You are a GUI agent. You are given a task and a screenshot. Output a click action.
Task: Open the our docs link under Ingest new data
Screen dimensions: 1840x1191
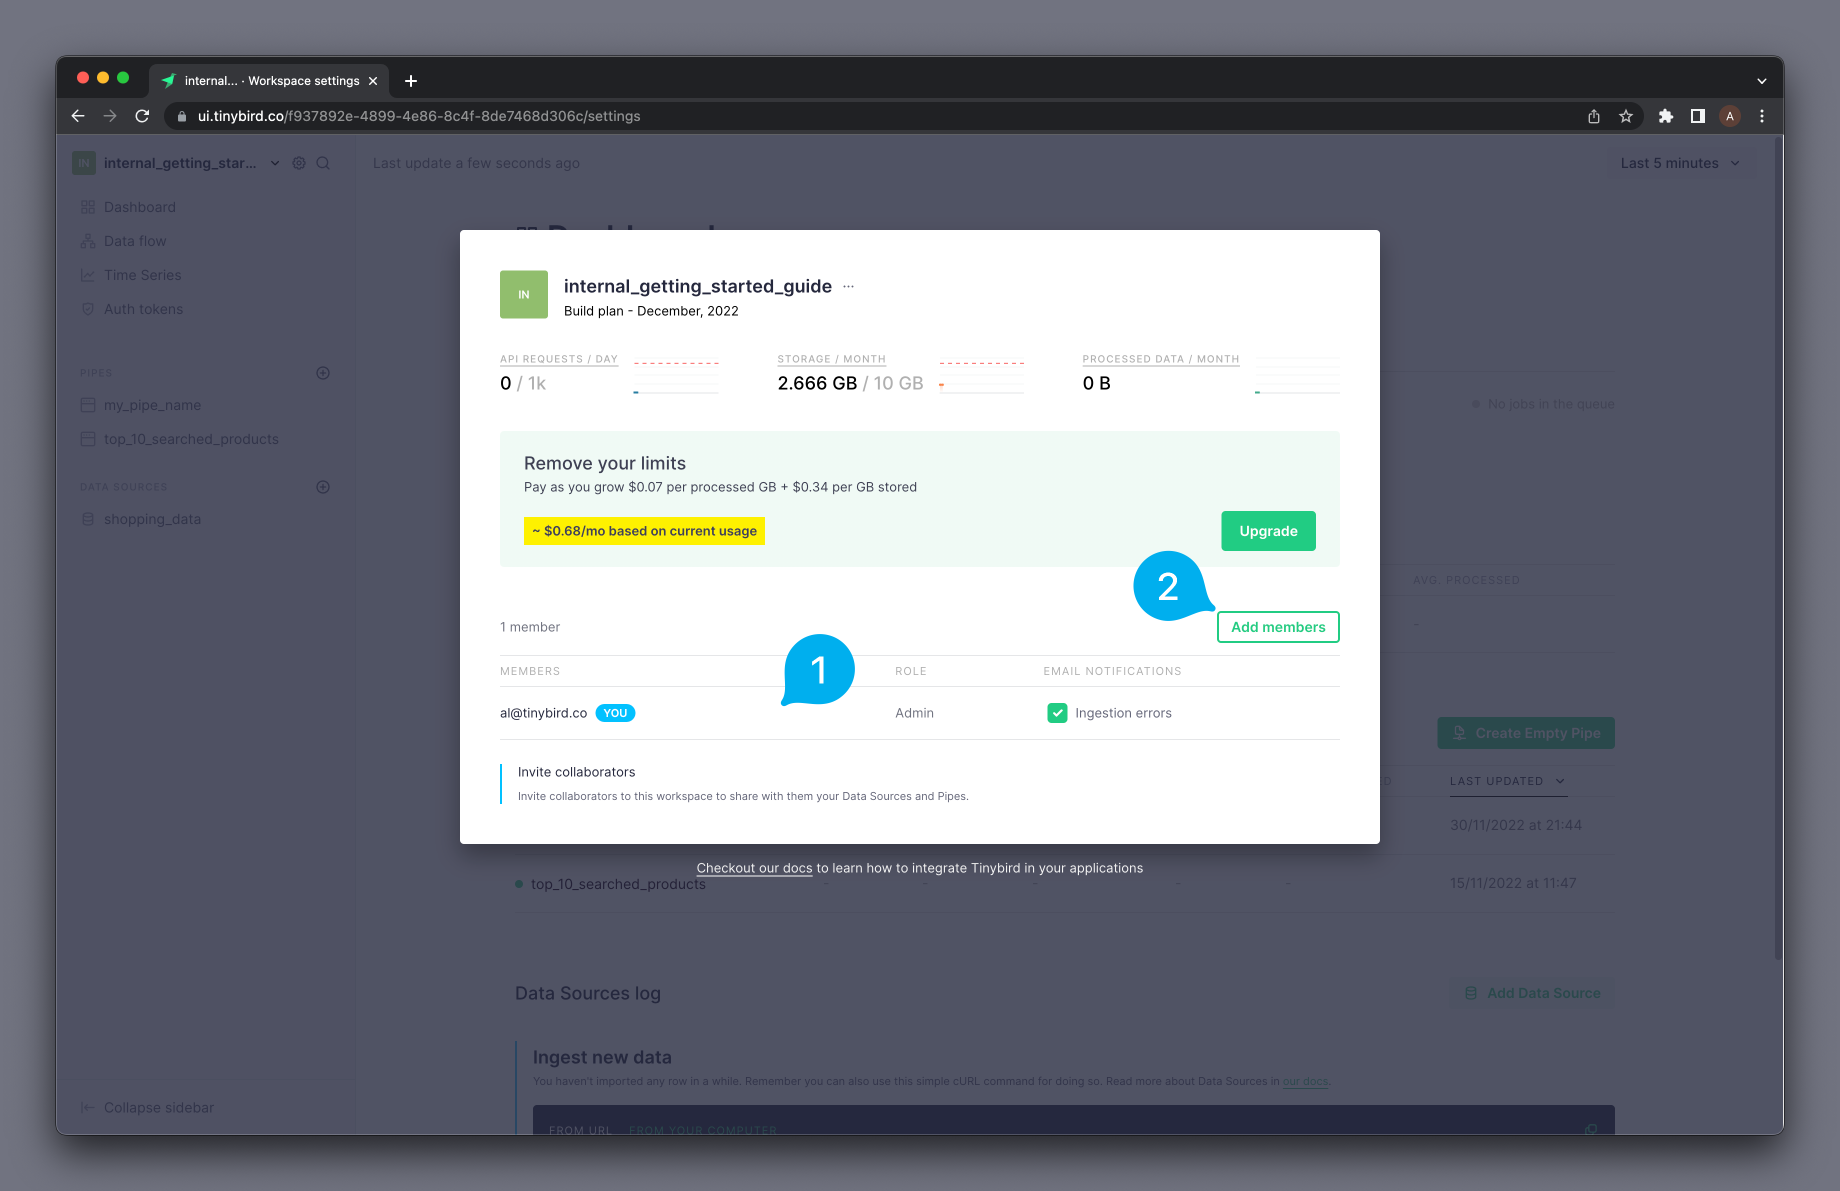[1305, 1081]
